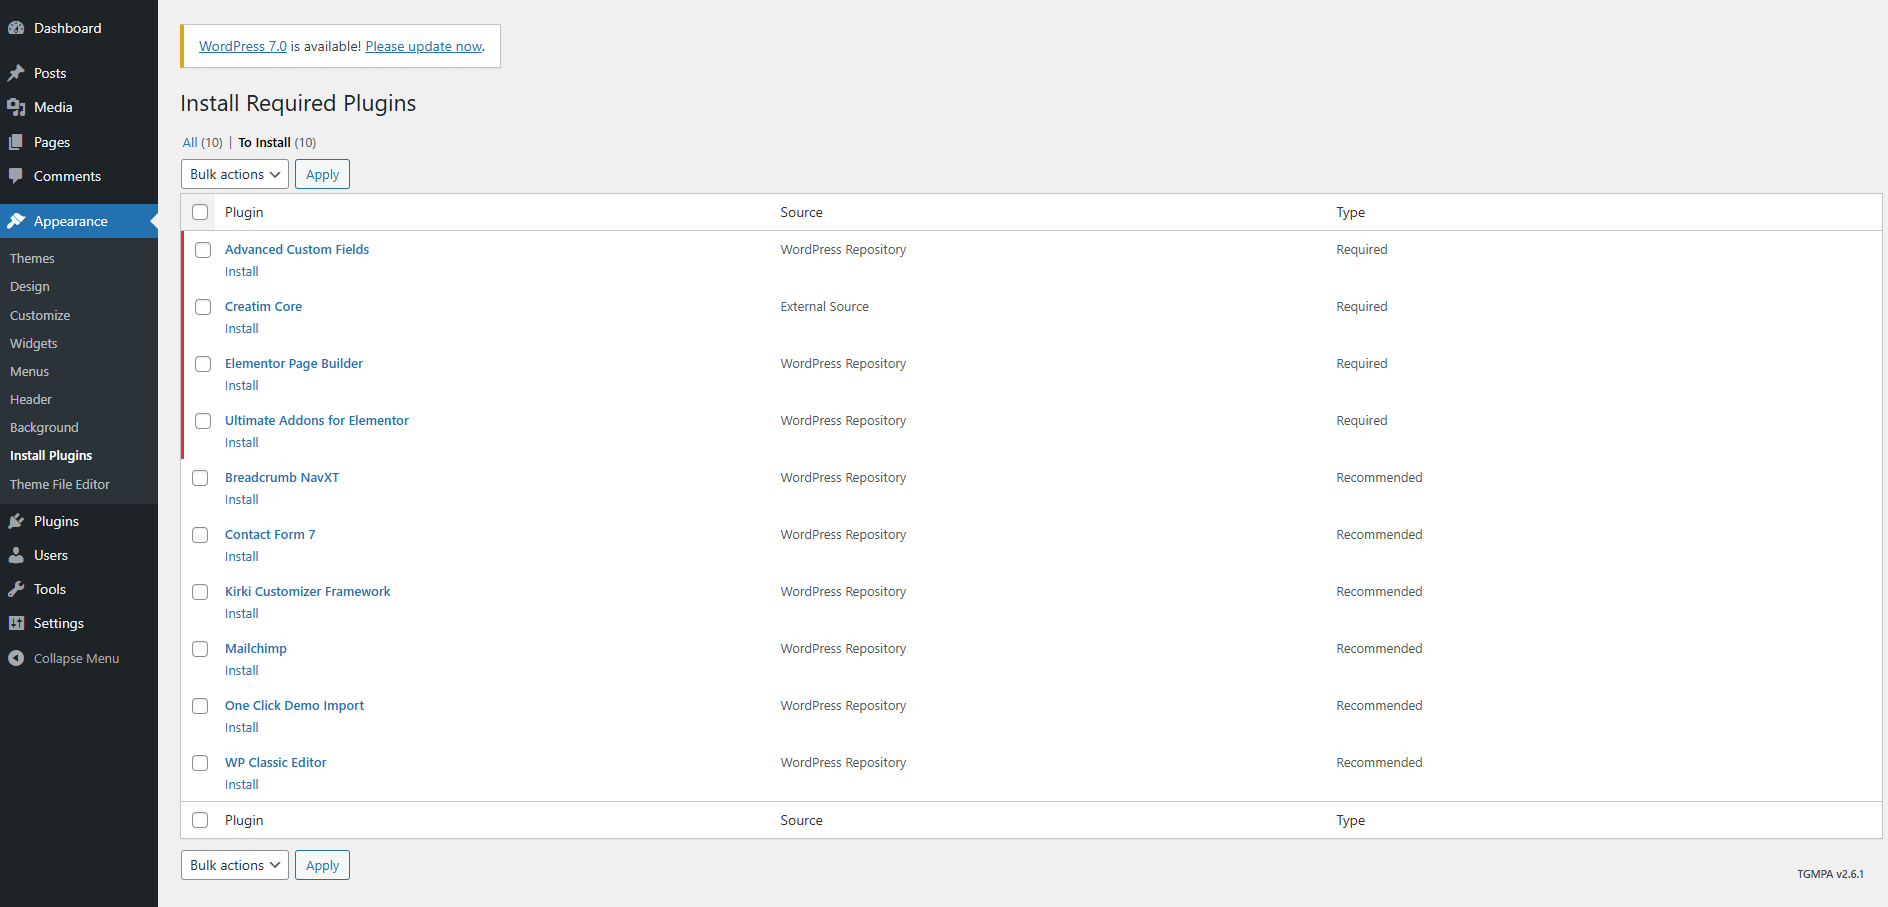The height and width of the screenshot is (907, 1888).
Task: Check Ultimate Addons for Elementor row
Action: 203,421
